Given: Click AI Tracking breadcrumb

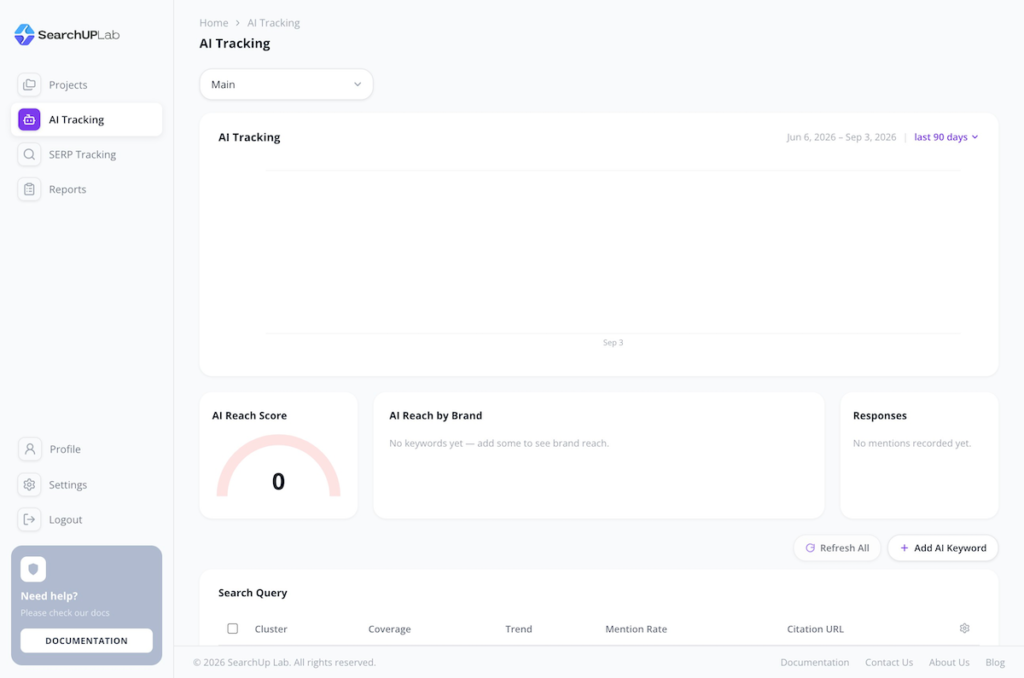Looking at the screenshot, I should pos(273,23).
